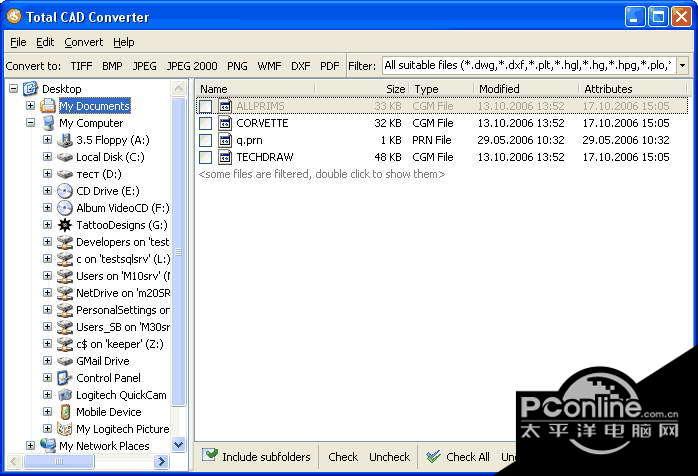Screen dimensions: 698x476
Task: Expand the Local Disk (C:) node
Action: (47, 157)
